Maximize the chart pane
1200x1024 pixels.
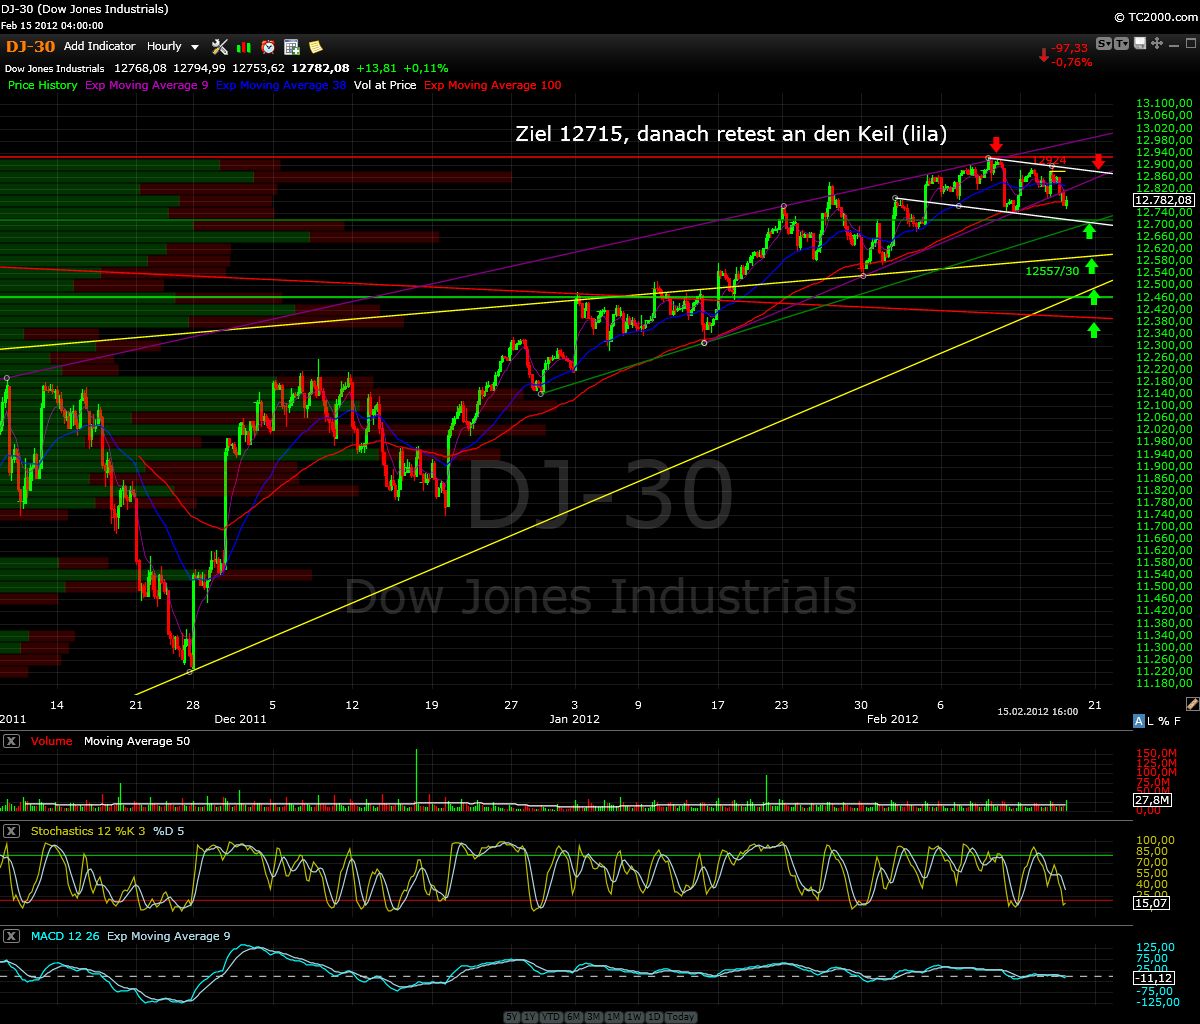(x=1190, y=43)
